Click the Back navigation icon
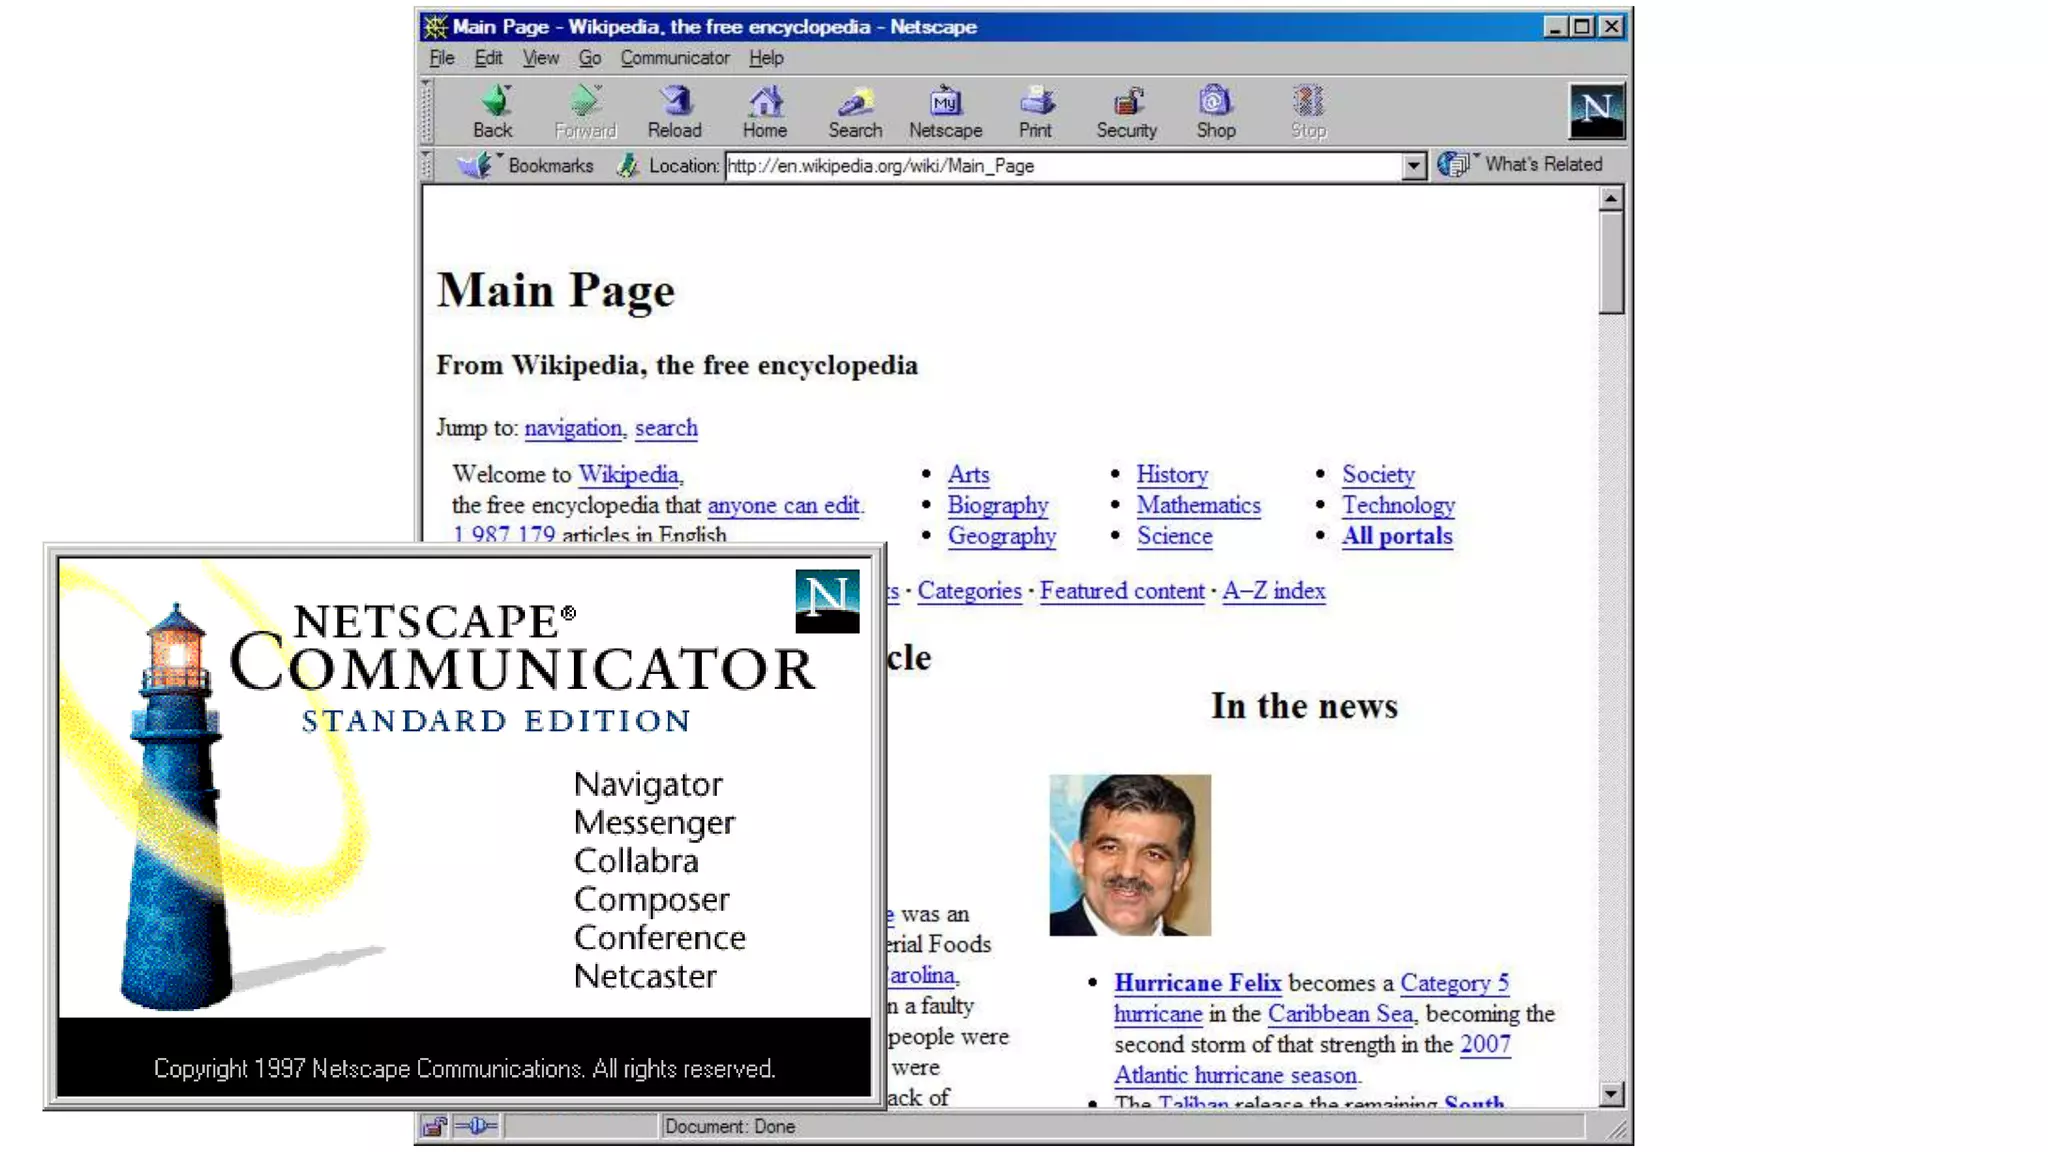Viewport: 2048px width, 1152px height. (493, 102)
